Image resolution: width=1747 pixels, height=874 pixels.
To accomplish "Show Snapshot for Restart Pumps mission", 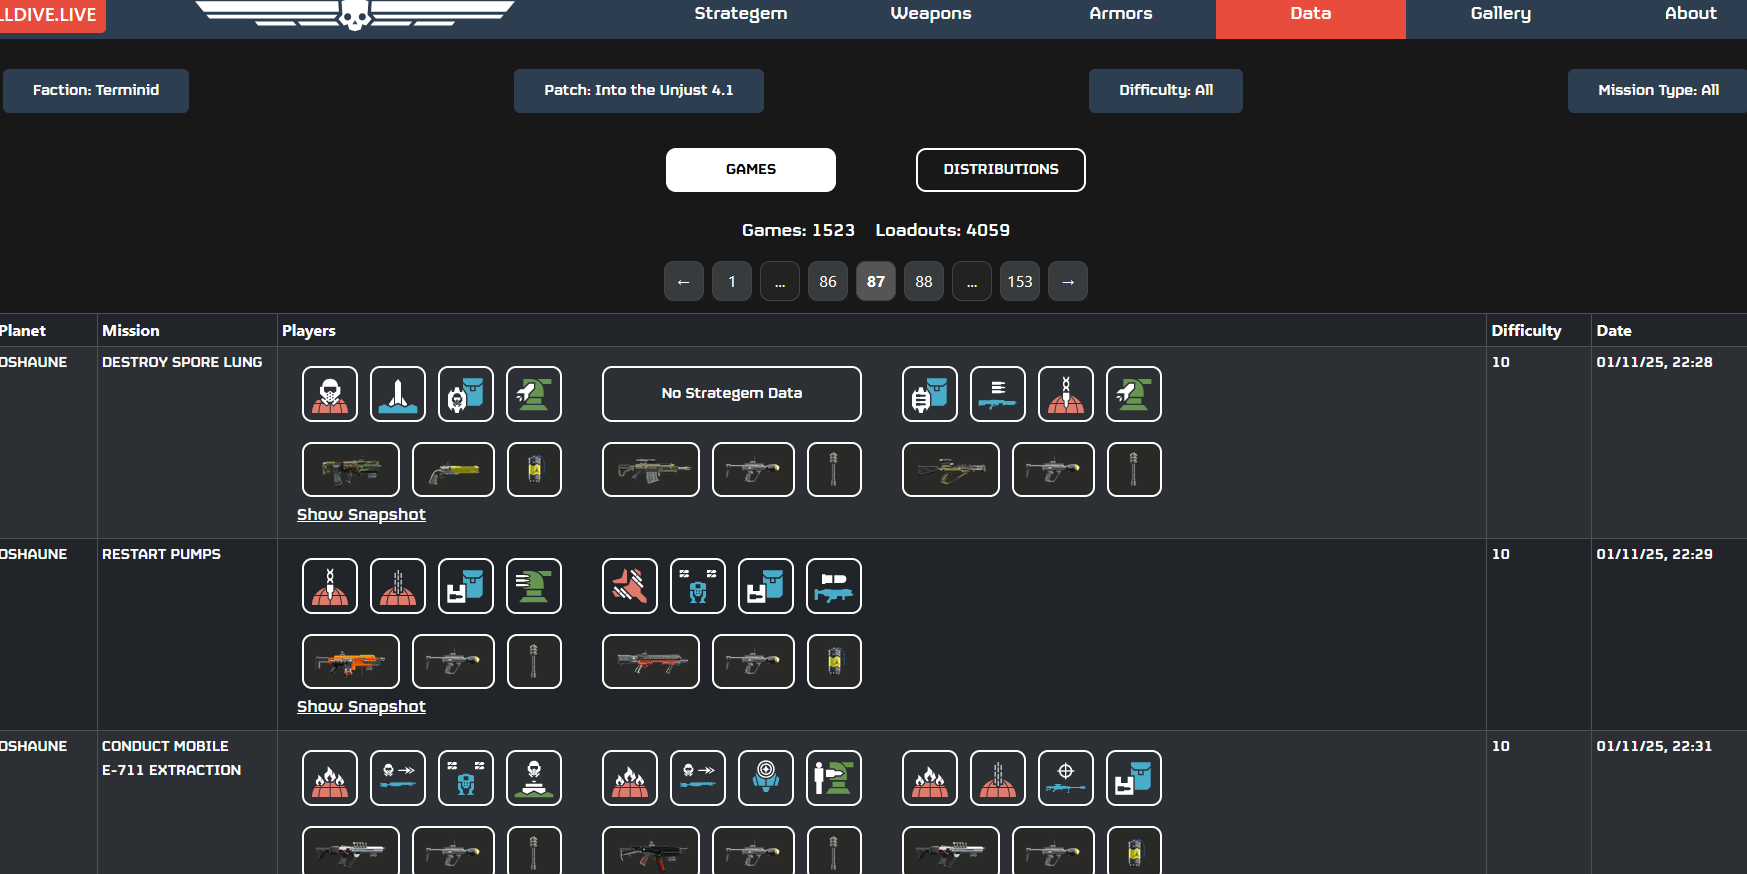I will [x=361, y=707].
